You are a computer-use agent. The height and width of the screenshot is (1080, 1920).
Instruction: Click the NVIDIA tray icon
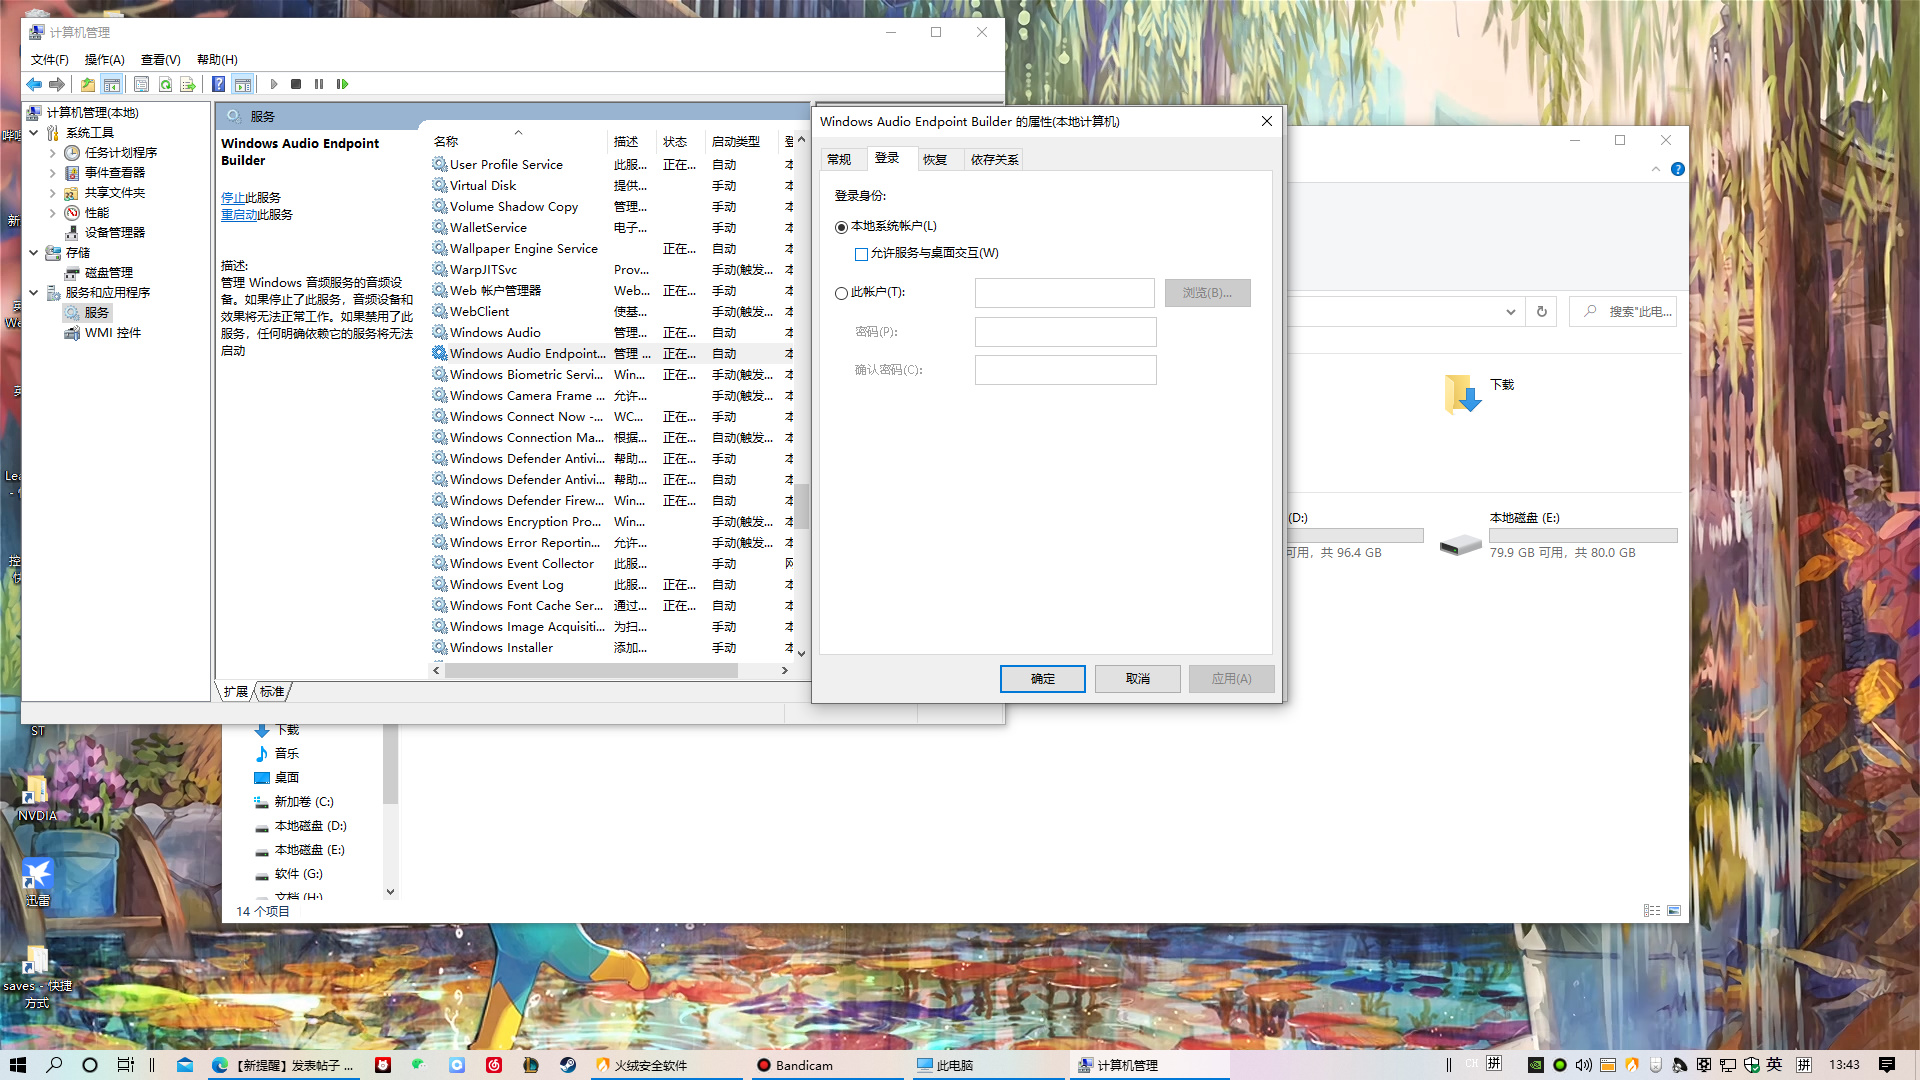click(x=1536, y=1065)
